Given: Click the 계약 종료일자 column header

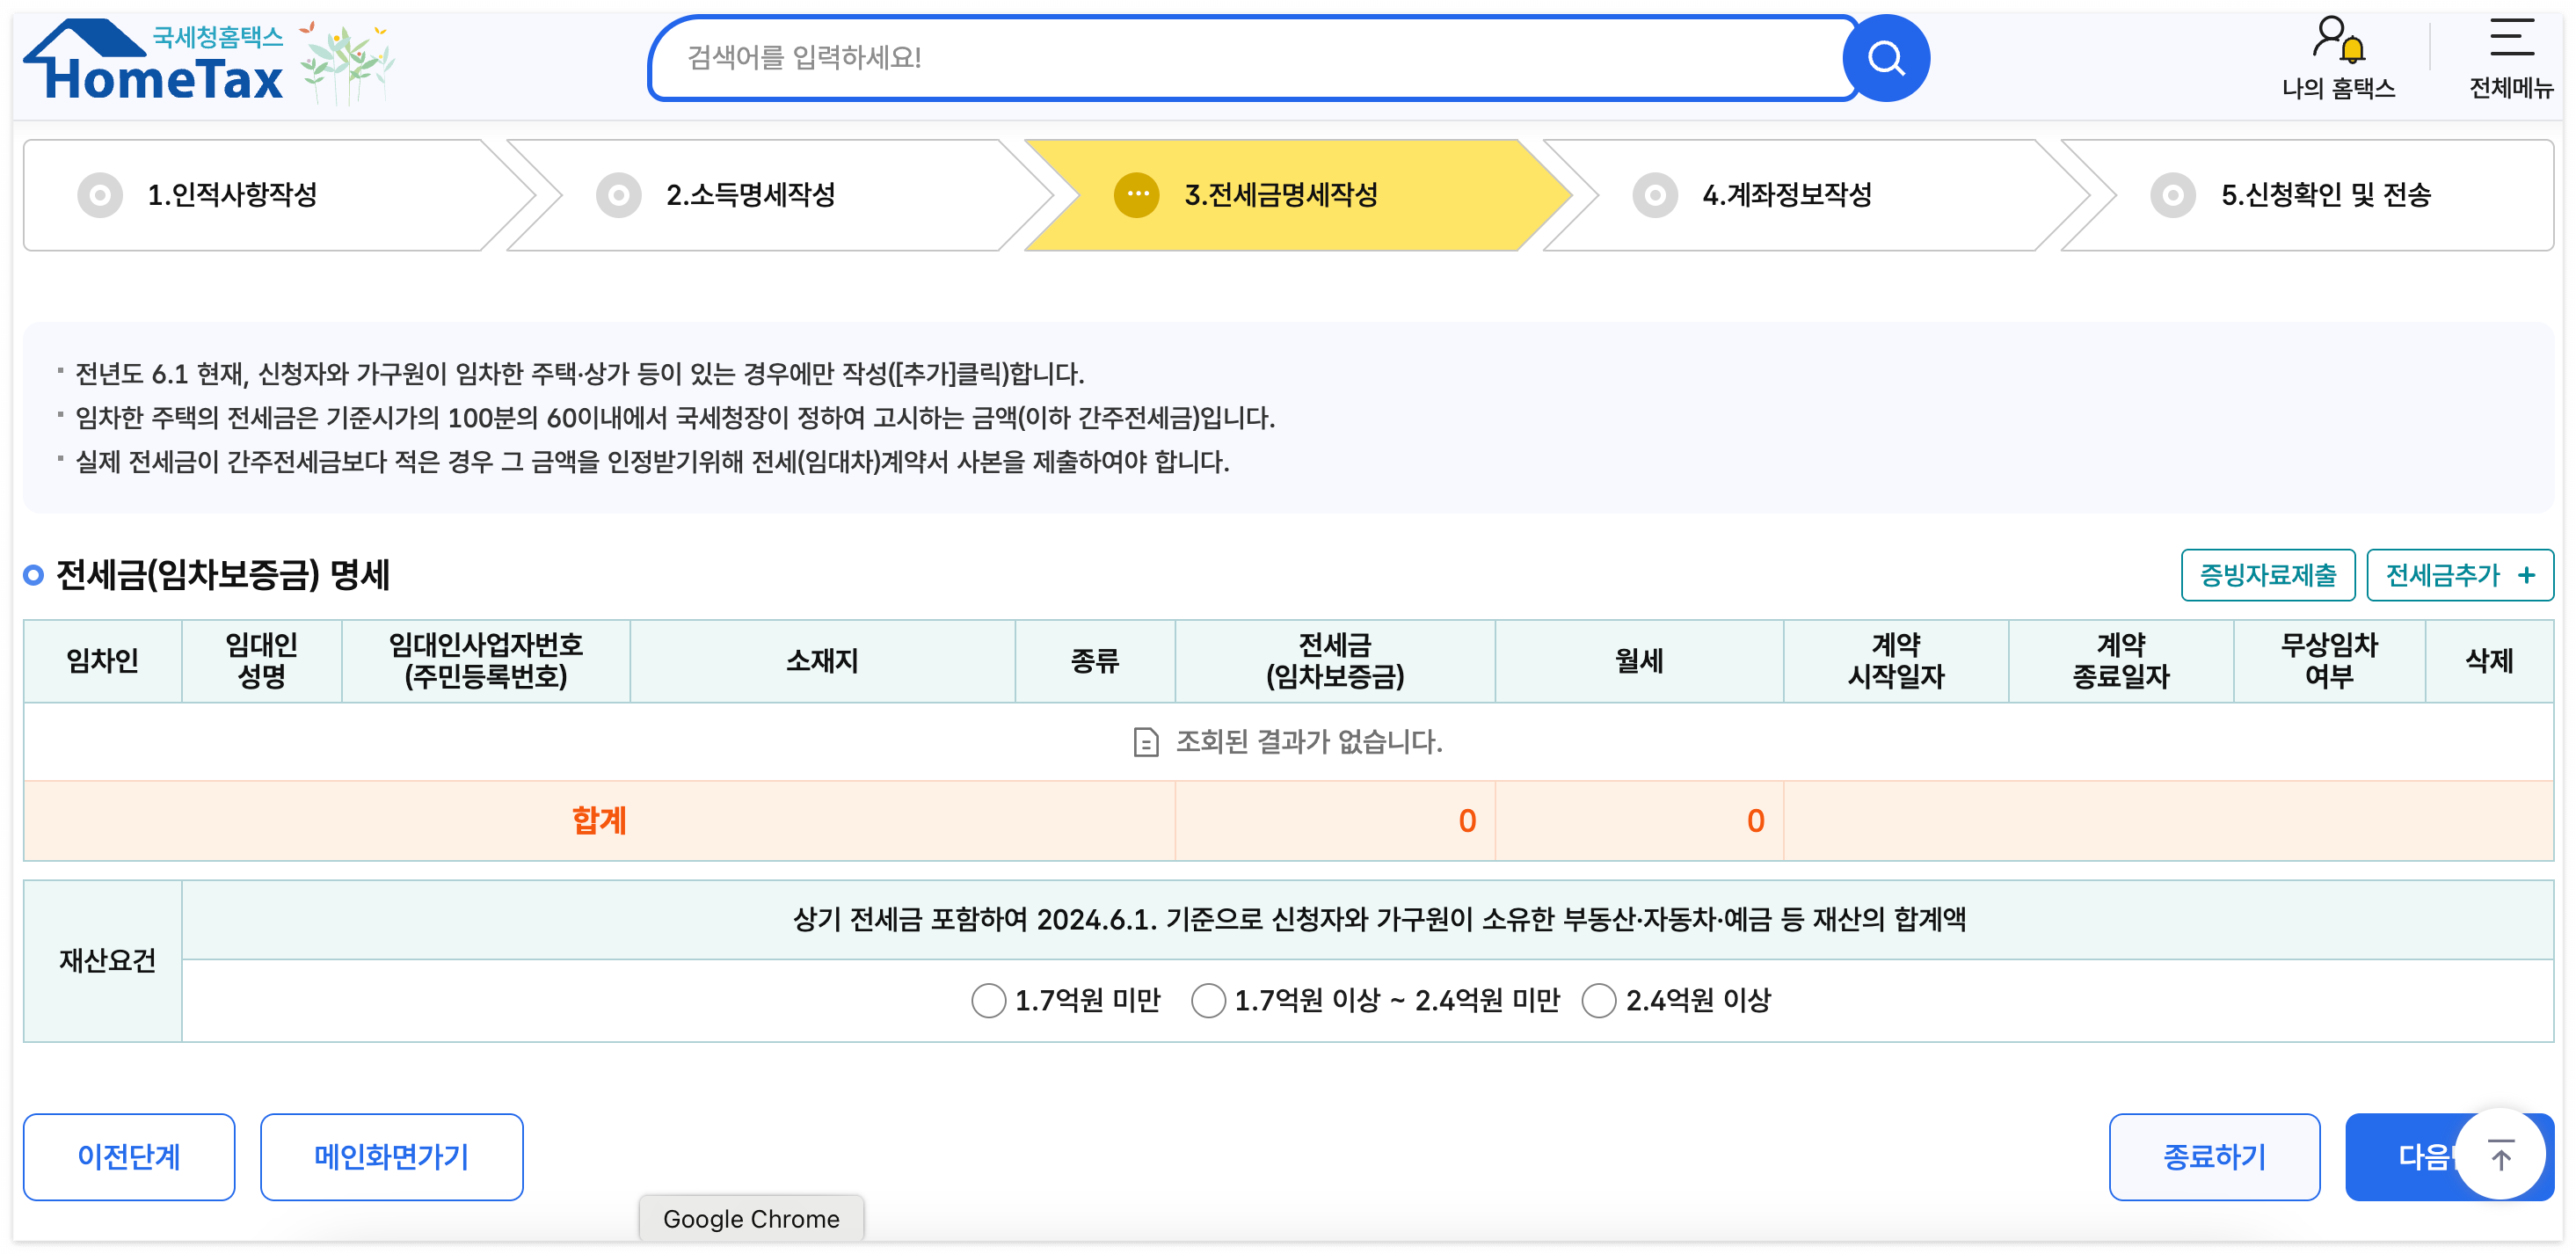Looking at the screenshot, I should tap(2121, 661).
